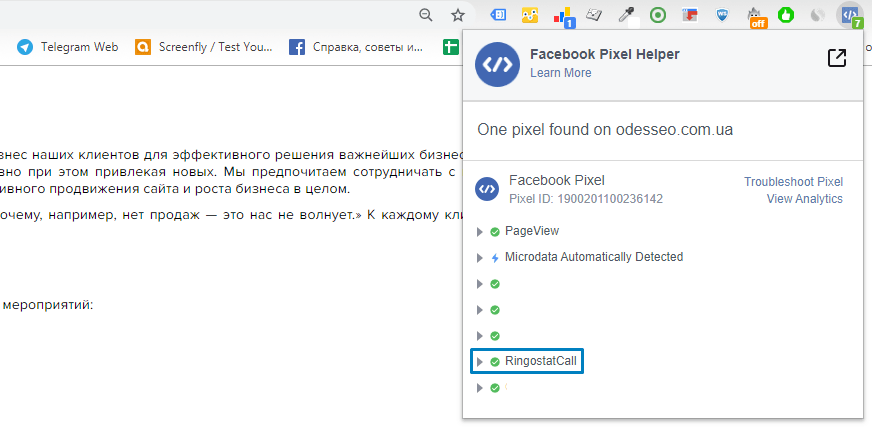This screenshot has height=432, width=872.
Task: Click the lightning bolt icon beside Microdata
Action: pyautogui.click(x=495, y=258)
